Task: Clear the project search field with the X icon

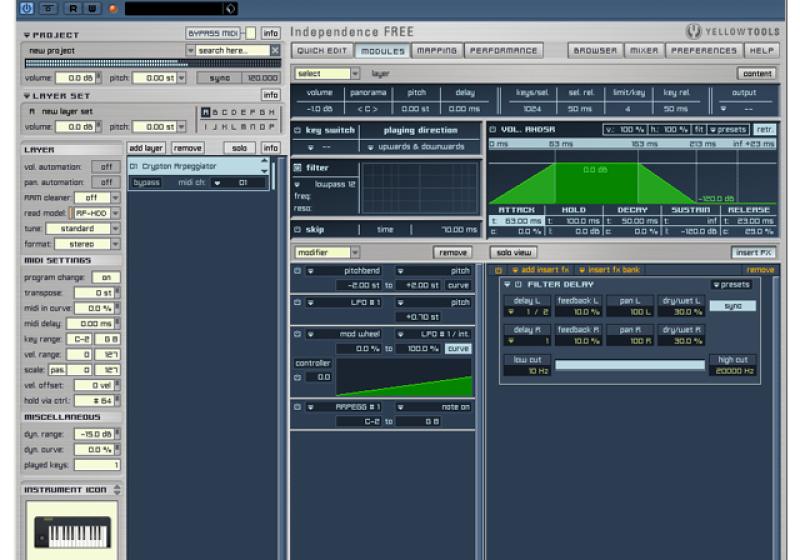Action: [x=275, y=50]
